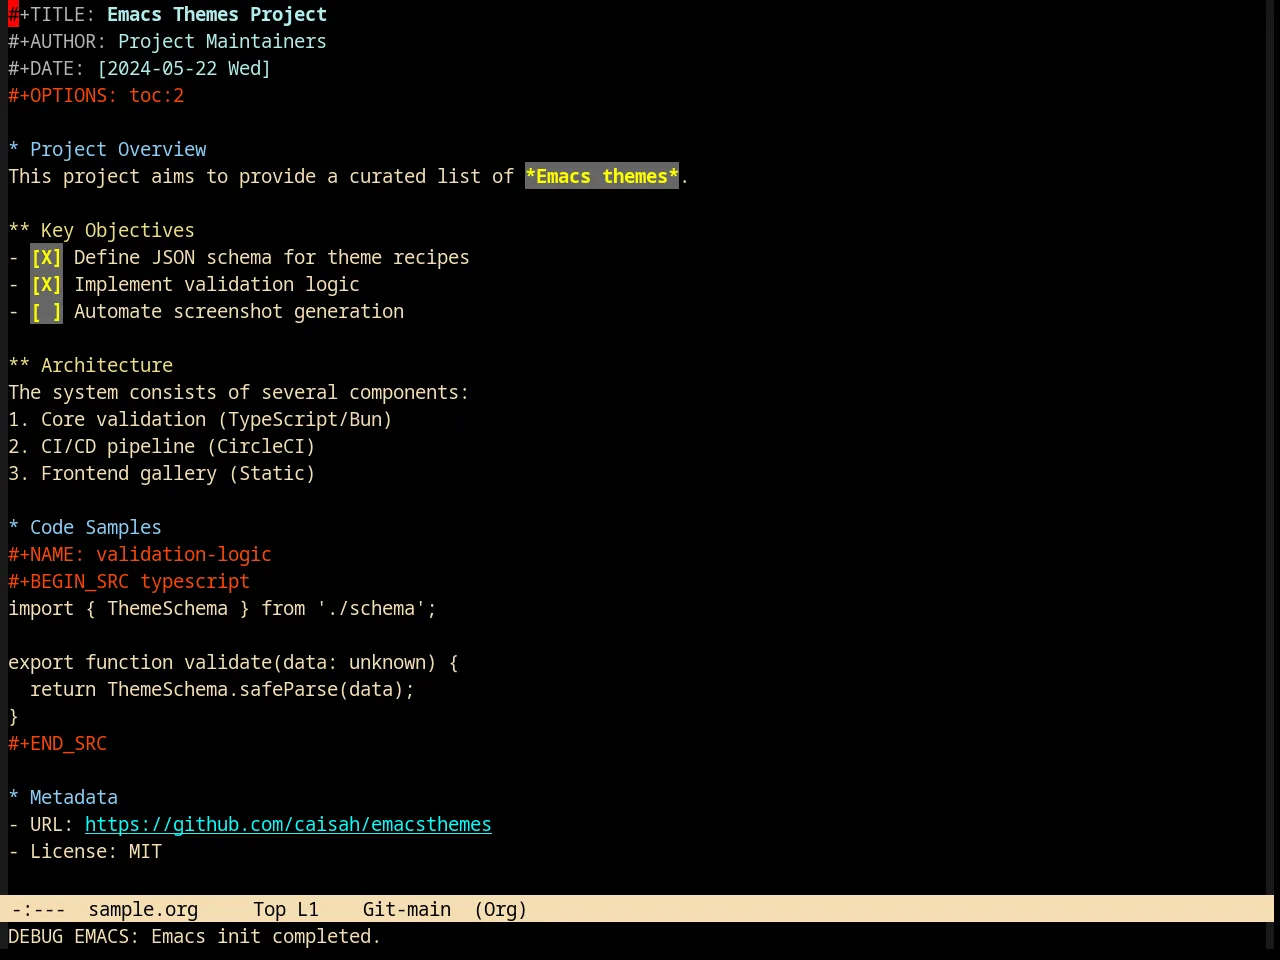The image size is (1280, 960).
Task: Click the import ThemeSchema code line
Action: 222,609
